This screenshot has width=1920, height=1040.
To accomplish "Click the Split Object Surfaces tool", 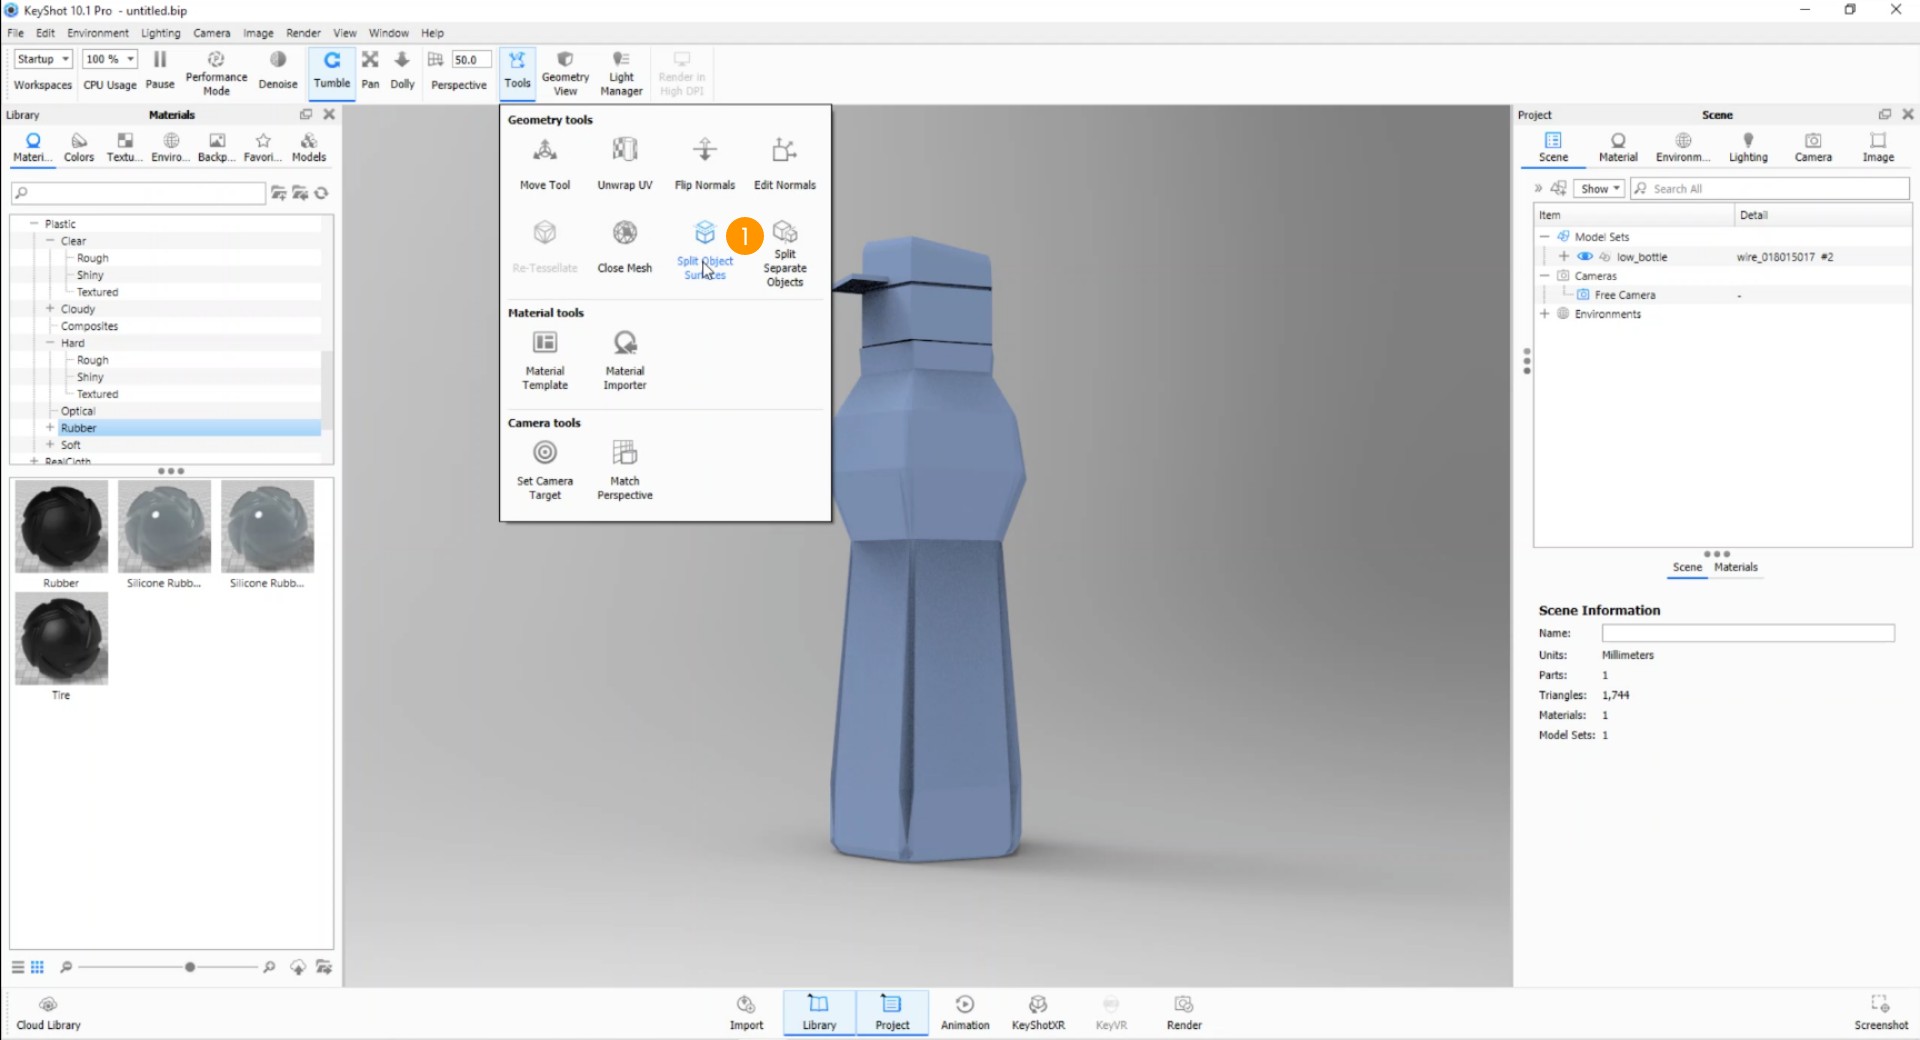I will pyautogui.click(x=704, y=240).
